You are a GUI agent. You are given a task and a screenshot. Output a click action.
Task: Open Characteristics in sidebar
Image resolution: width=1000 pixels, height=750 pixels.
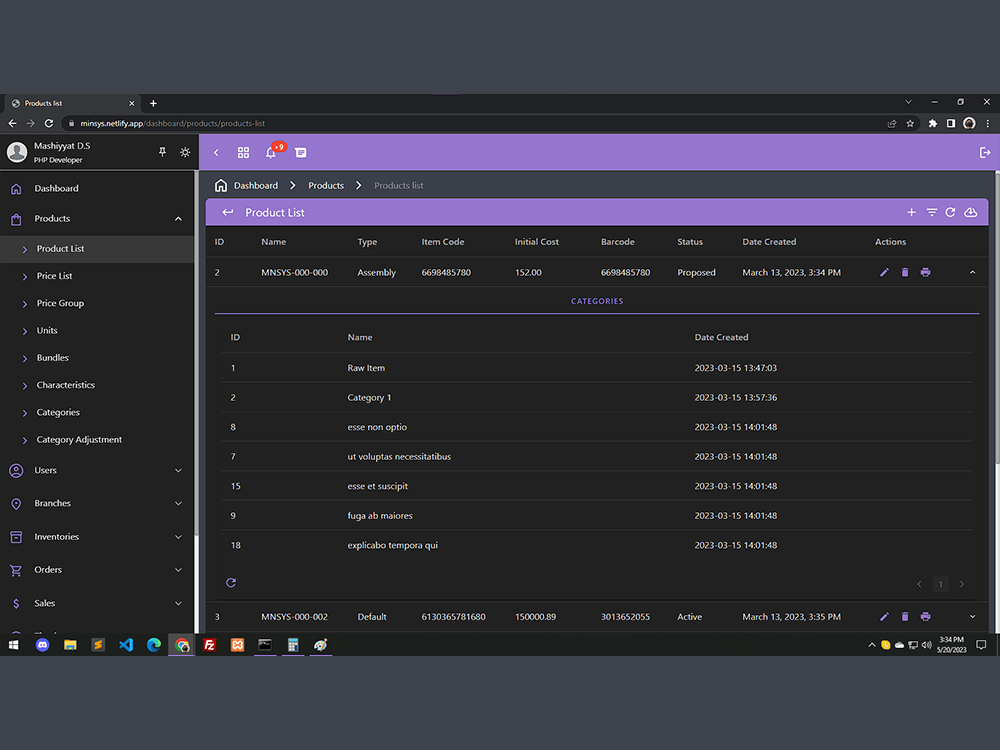(97, 385)
